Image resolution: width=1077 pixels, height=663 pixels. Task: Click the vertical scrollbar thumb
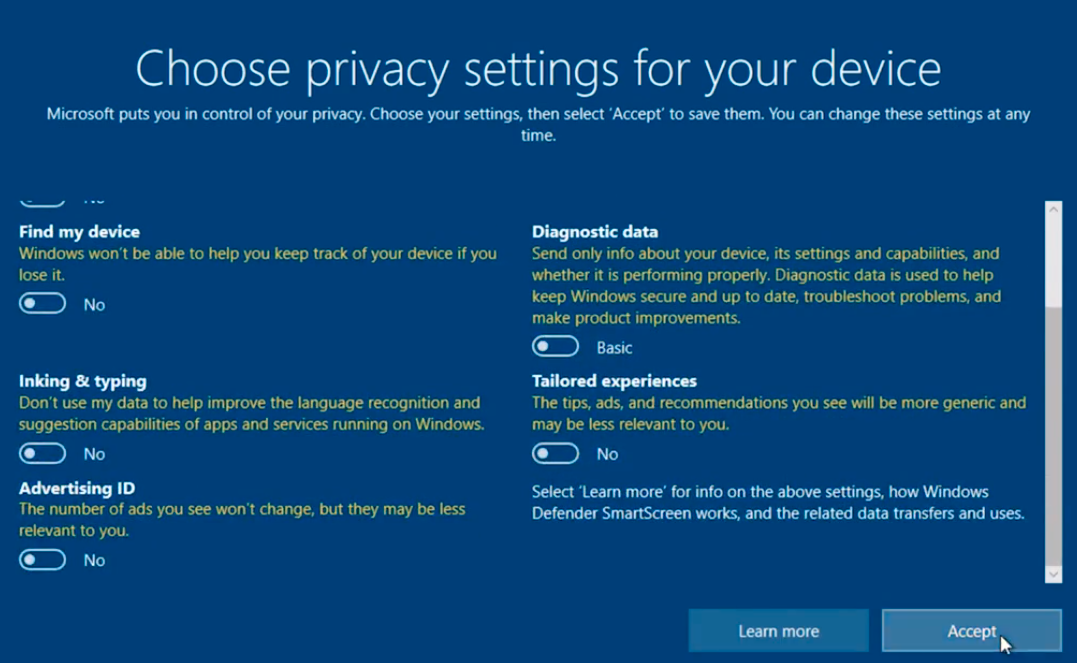pos(1053,437)
